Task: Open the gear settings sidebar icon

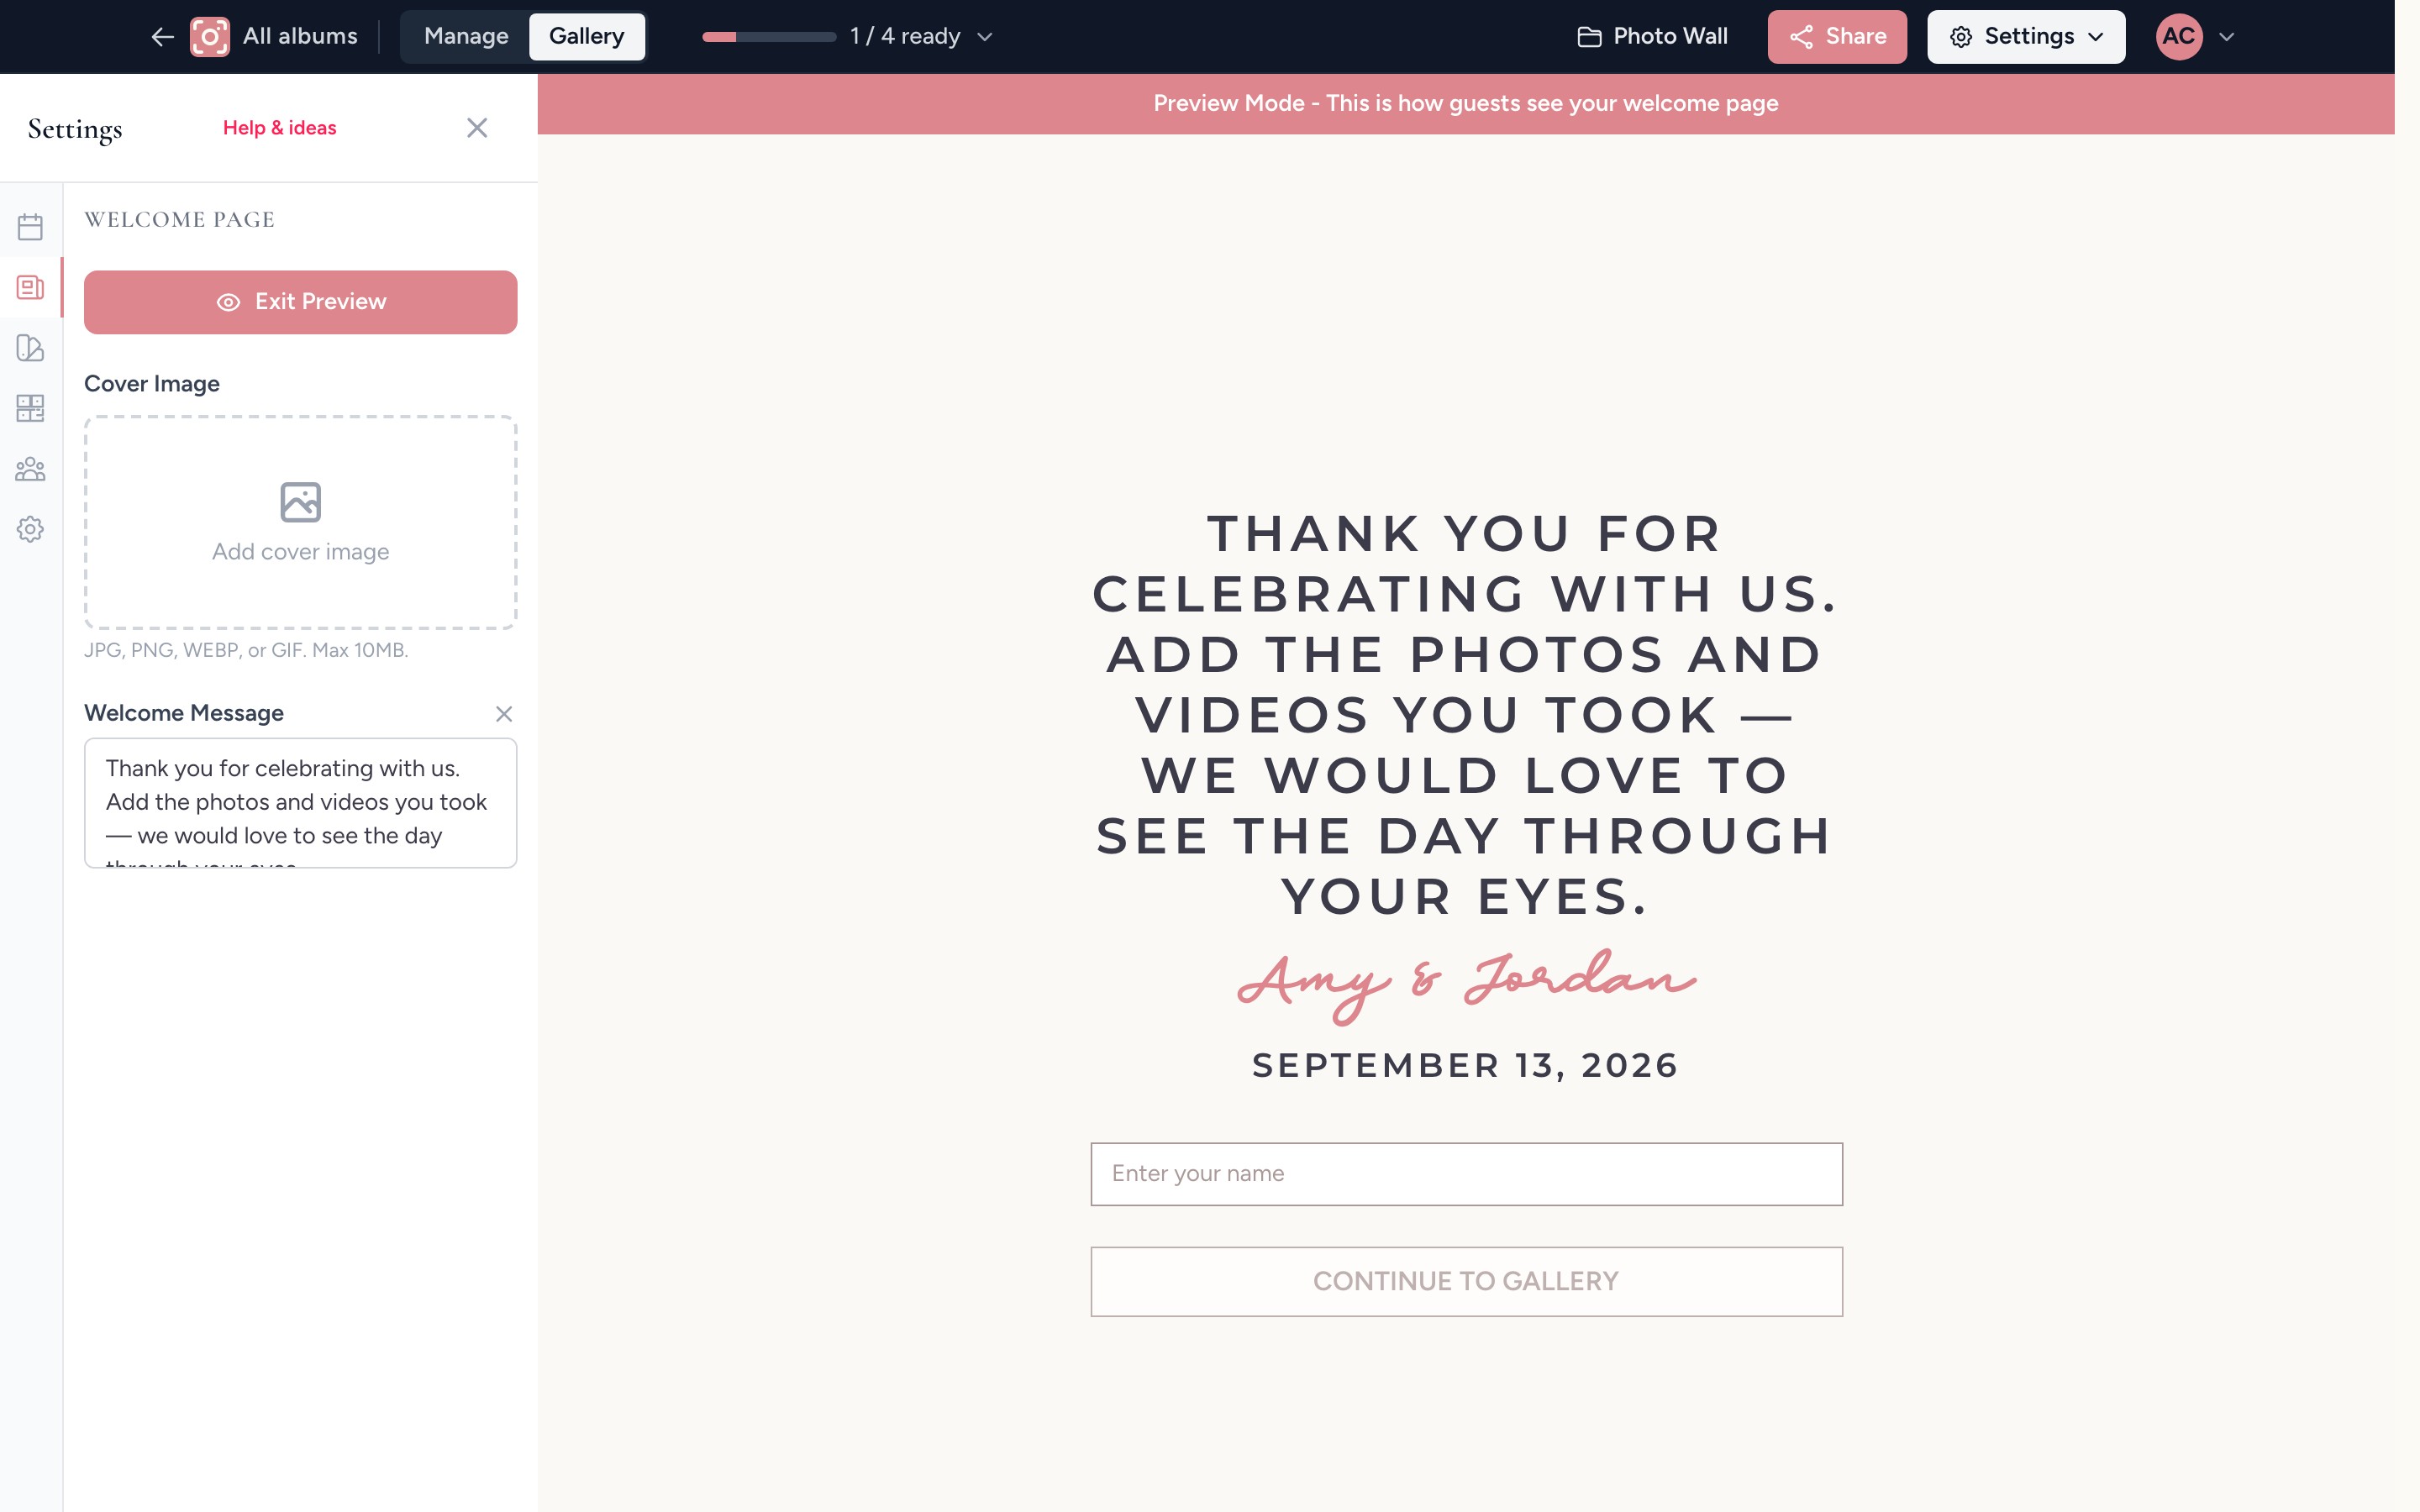Action: (30, 529)
